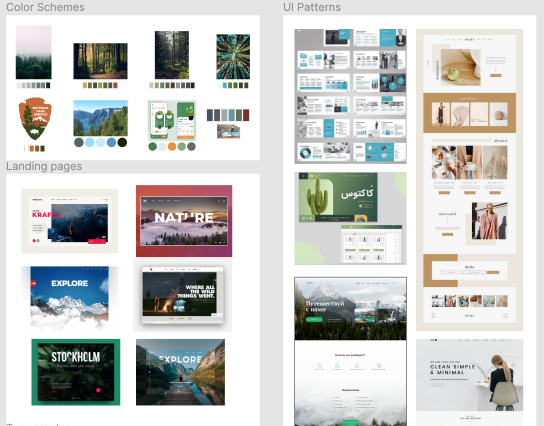Select the green cactus Arabic website mockup
This screenshot has height=426, width=544.
(x=350, y=219)
